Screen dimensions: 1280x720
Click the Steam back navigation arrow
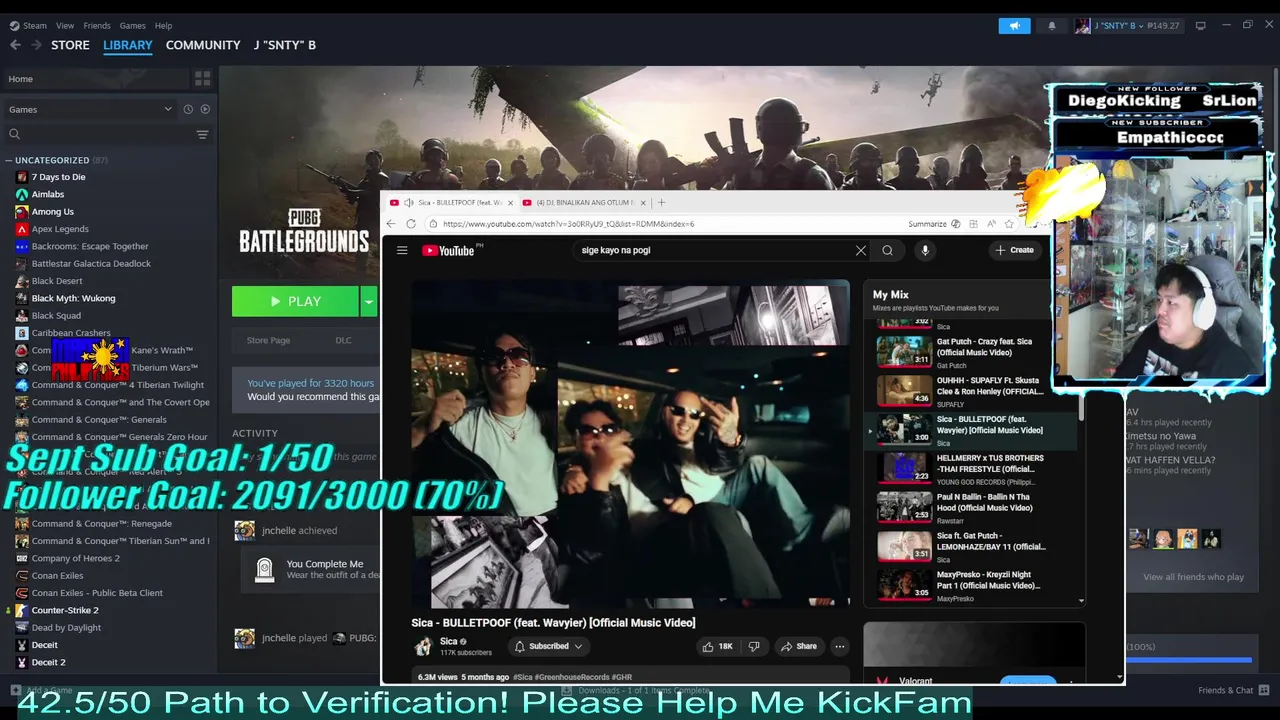15,45
